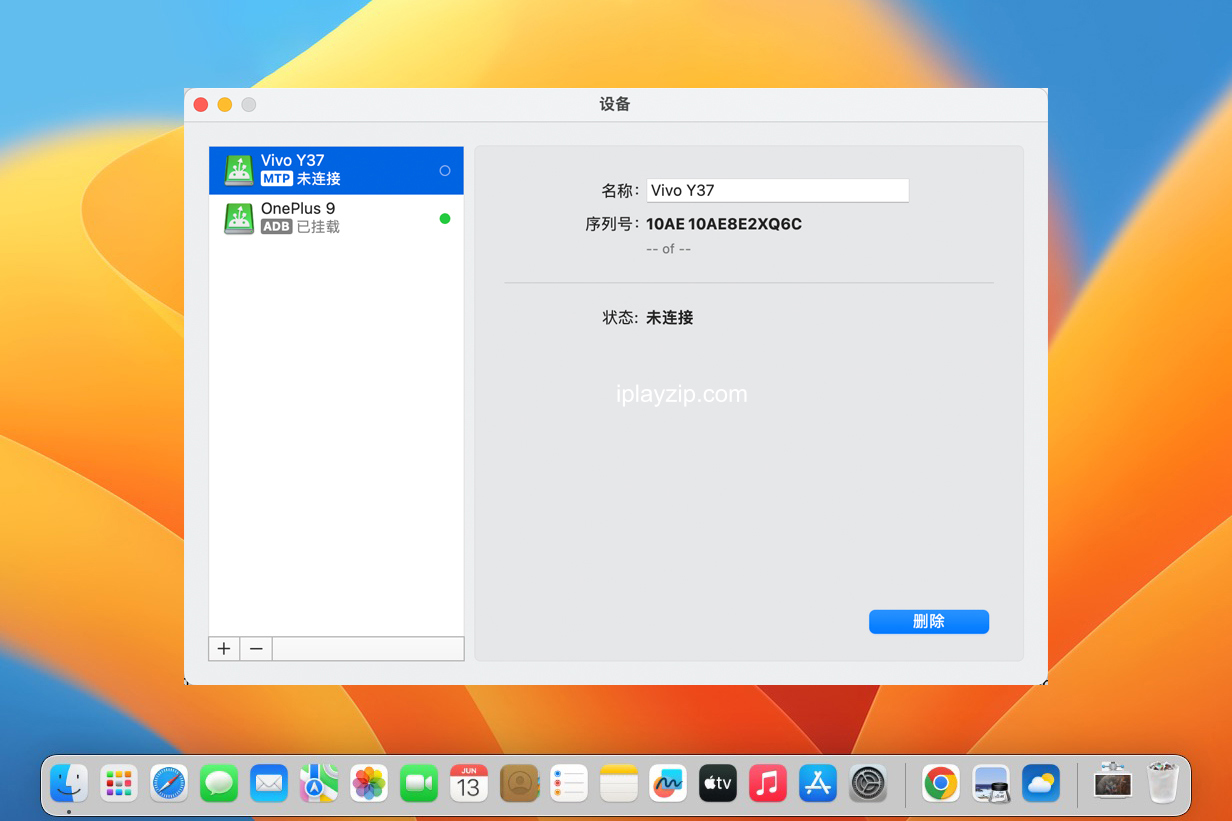Close the 设备 window
The image size is (1232, 821).
click(201, 105)
